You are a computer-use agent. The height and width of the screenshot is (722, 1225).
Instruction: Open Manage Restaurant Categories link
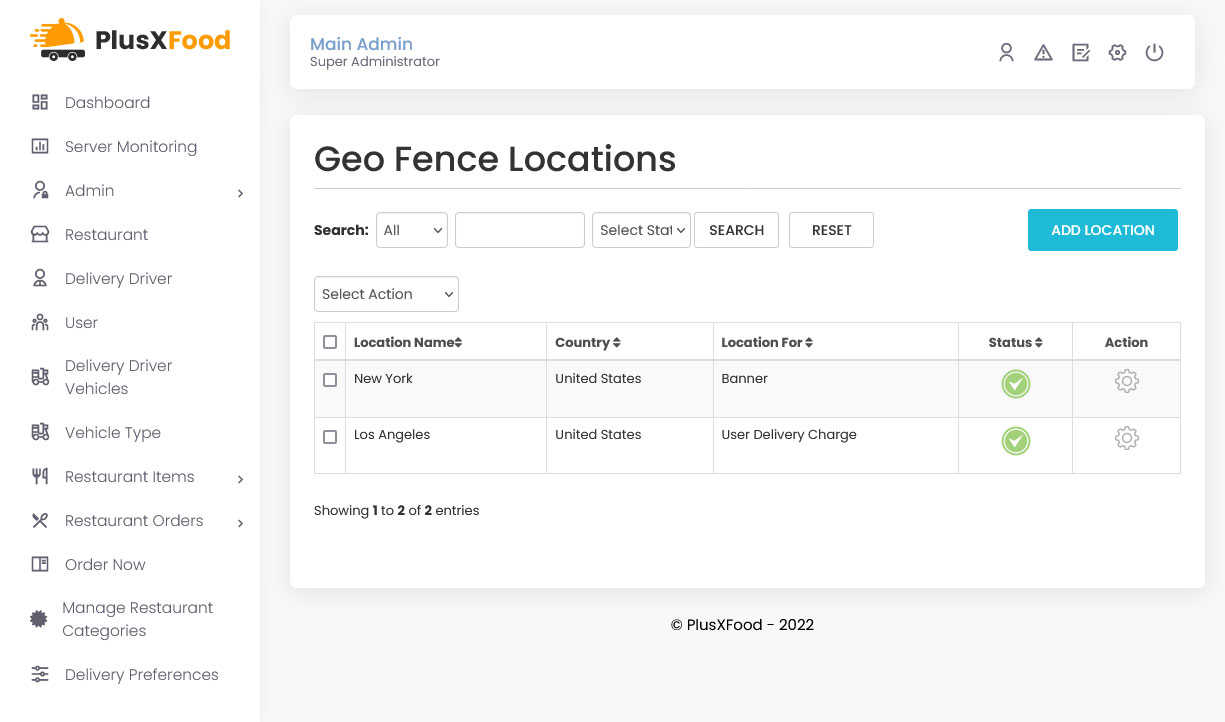pos(138,619)
